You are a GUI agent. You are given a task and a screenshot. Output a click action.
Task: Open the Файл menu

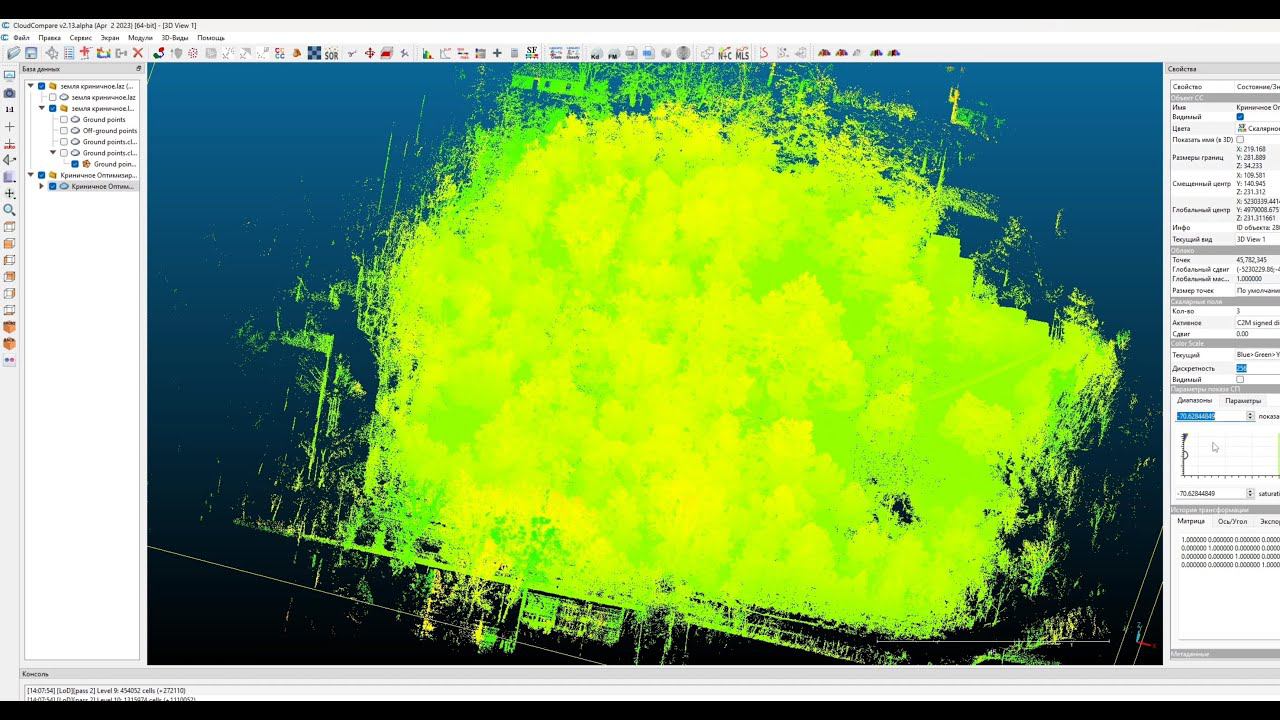21,38
